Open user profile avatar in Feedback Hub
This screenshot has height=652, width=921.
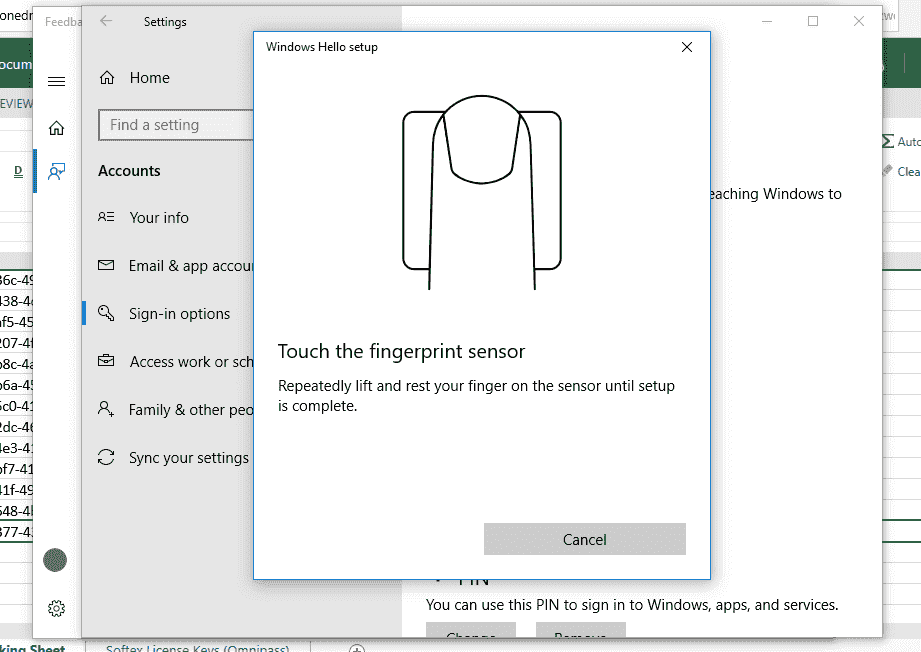pyautogui.click(x=55, y=560)
